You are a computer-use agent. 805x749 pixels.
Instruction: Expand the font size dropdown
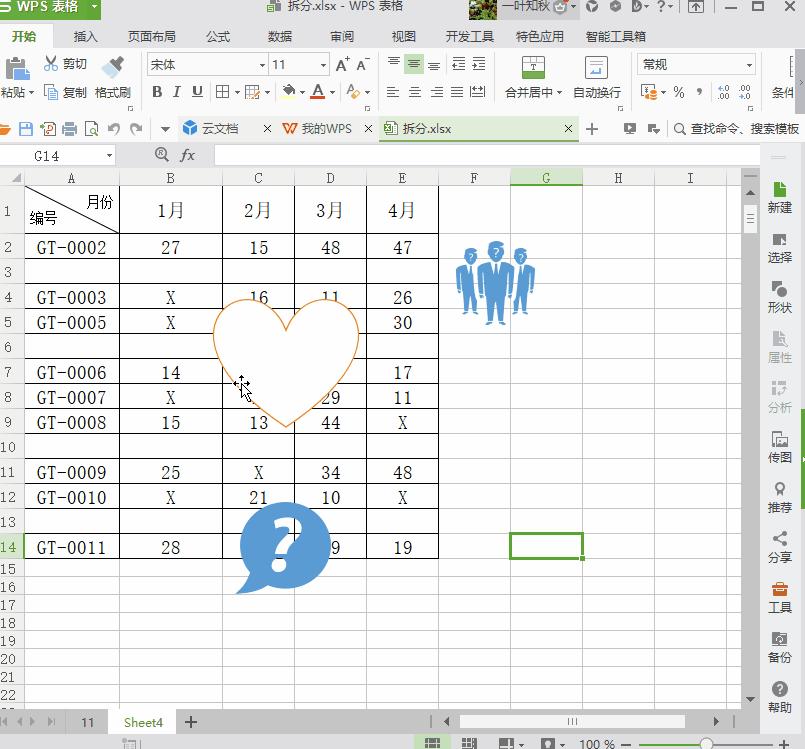tap(322, 64)
